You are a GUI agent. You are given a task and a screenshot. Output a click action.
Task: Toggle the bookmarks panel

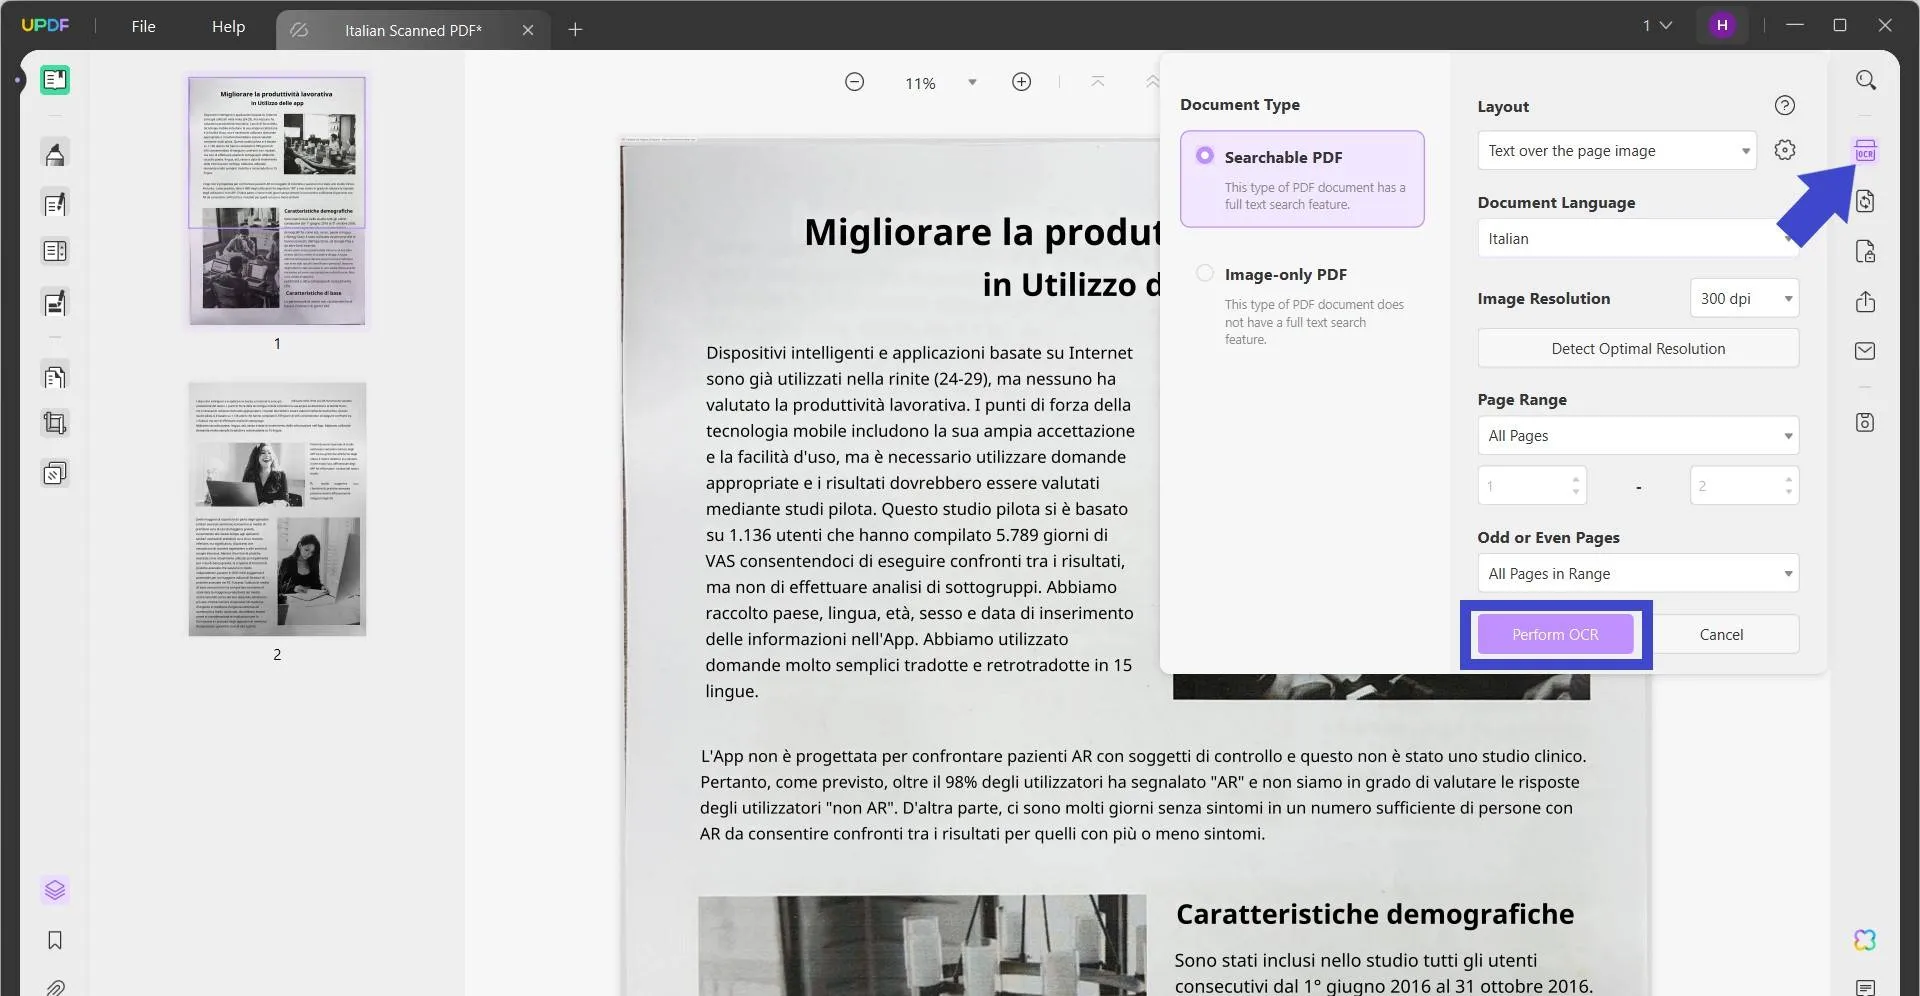55,941
